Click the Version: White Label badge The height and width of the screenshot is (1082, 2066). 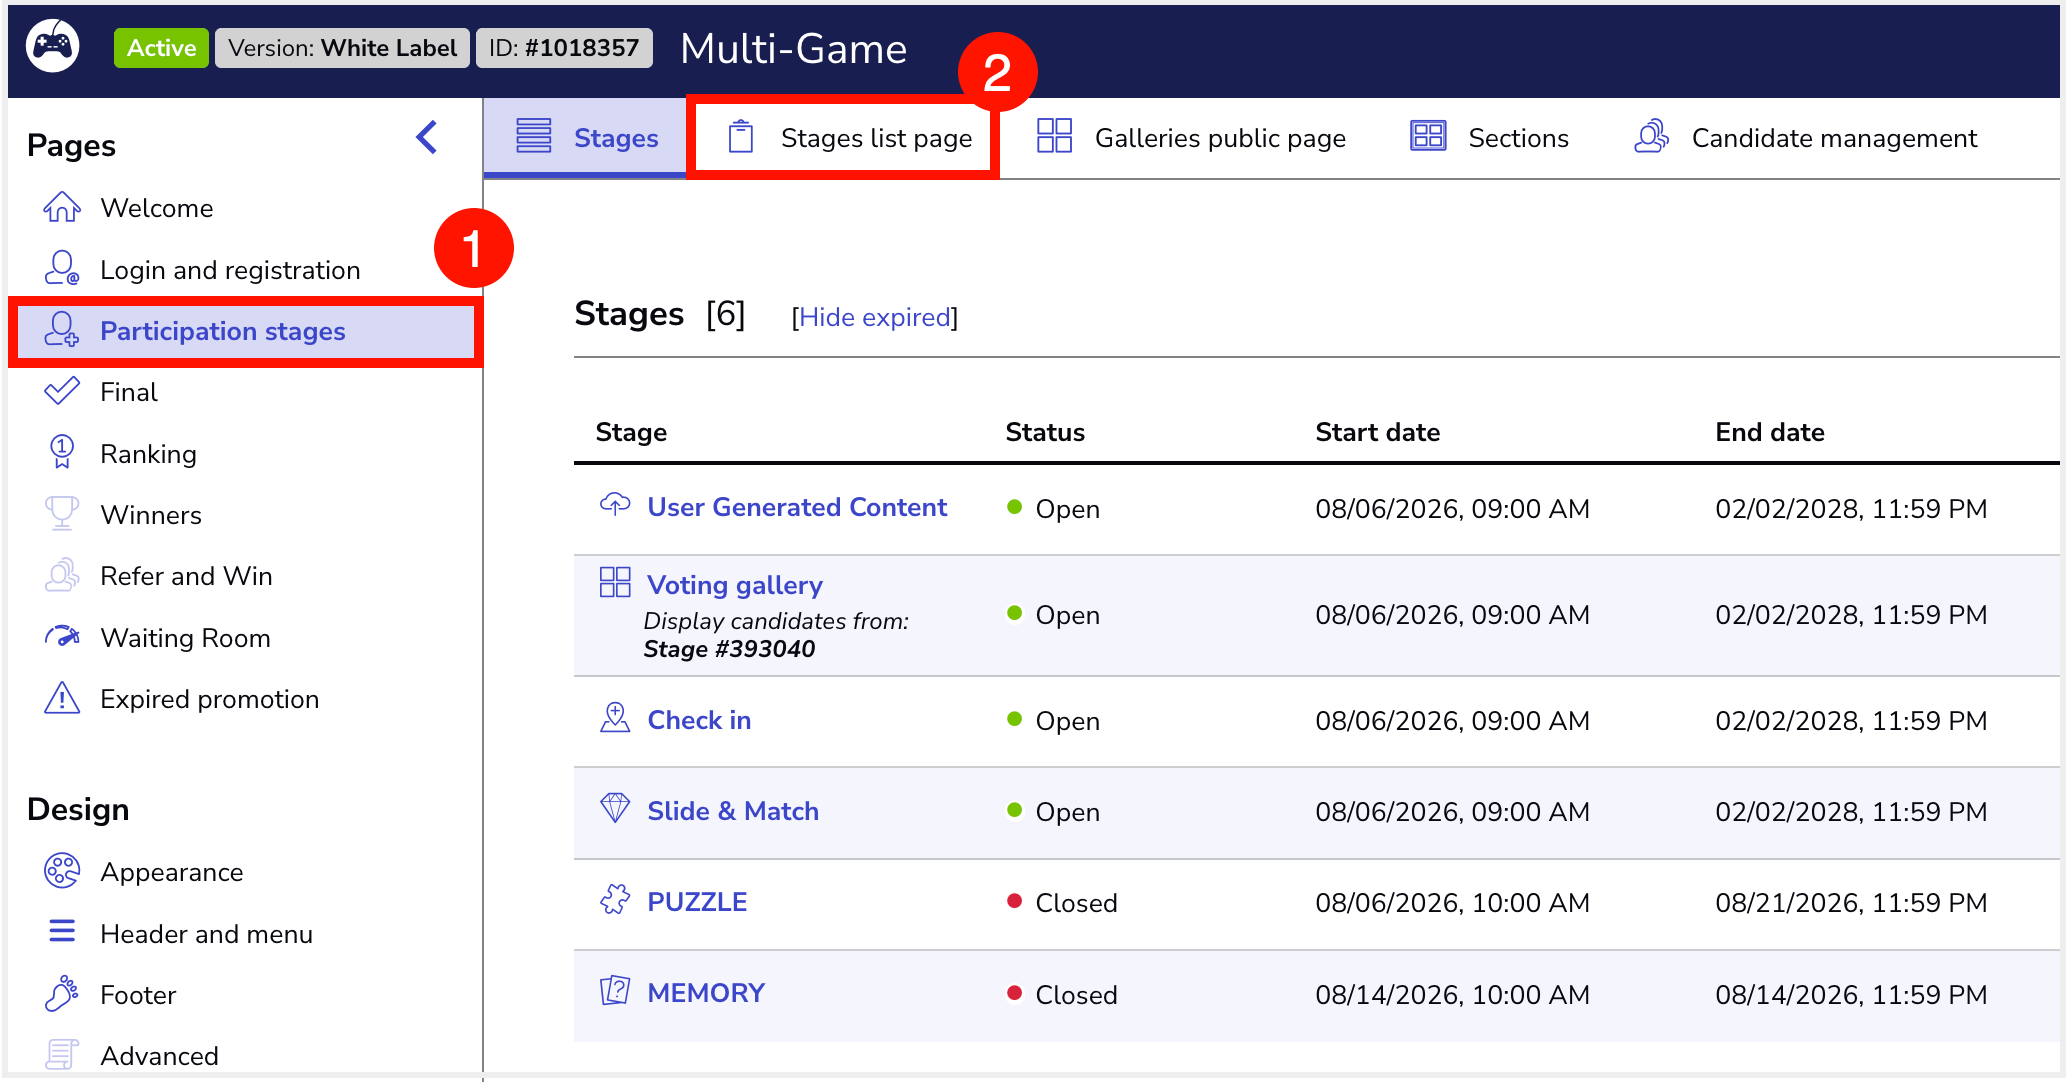342,48
